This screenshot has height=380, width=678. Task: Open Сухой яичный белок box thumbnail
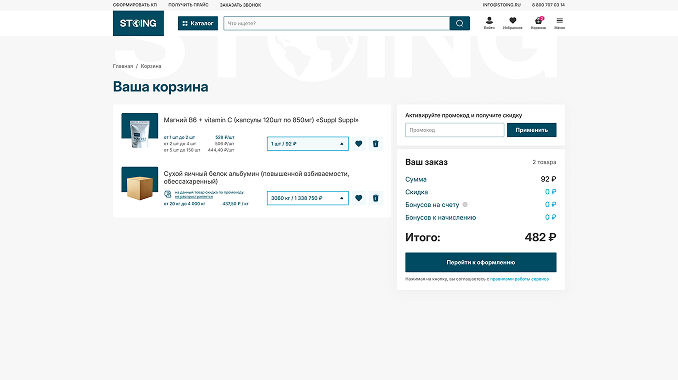(139, 184)
